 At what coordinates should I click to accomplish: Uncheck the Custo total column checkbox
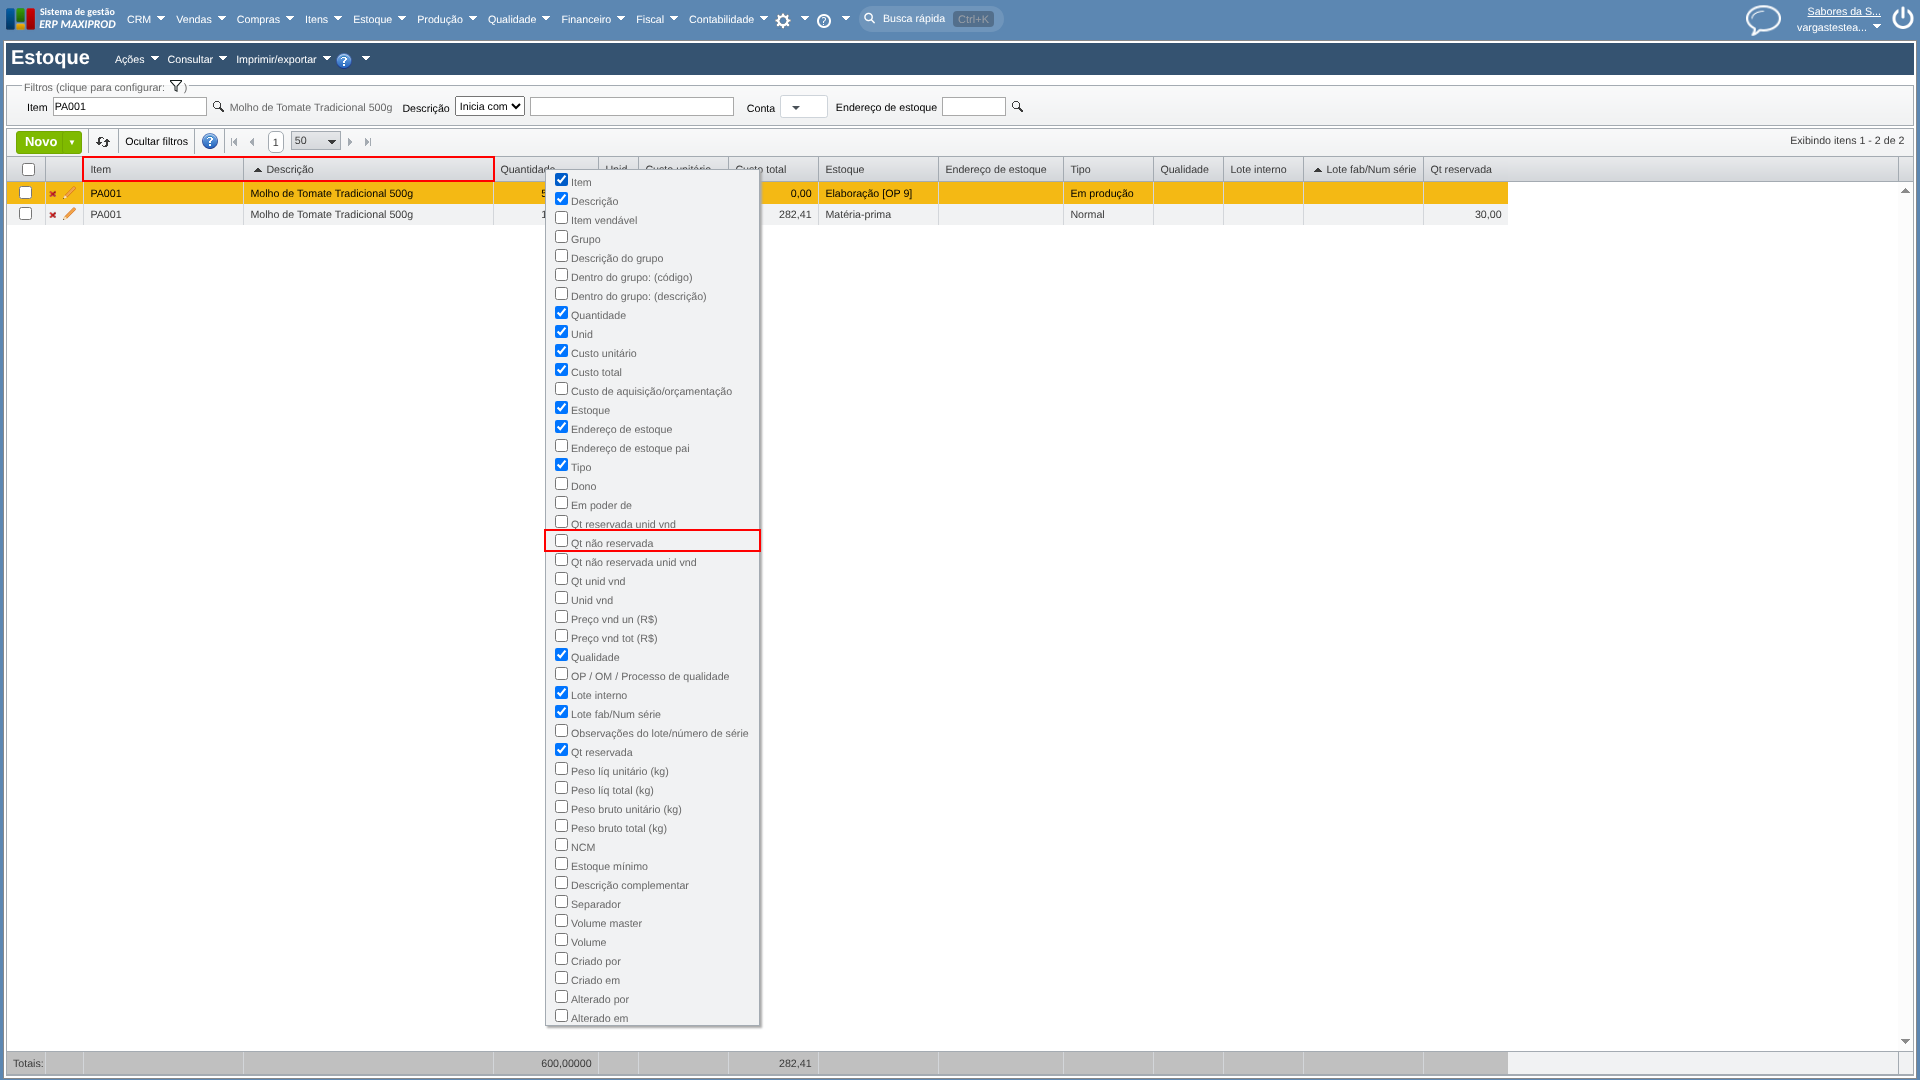click(561, 370)
